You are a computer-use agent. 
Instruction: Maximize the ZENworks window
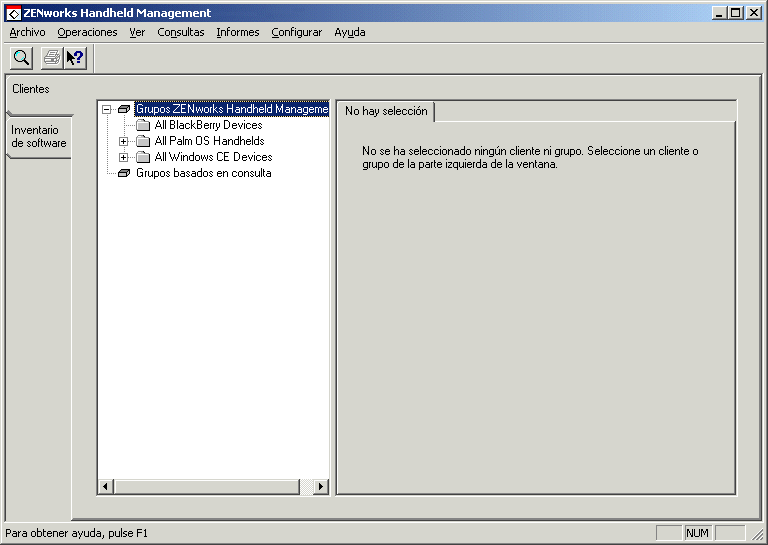736,13
